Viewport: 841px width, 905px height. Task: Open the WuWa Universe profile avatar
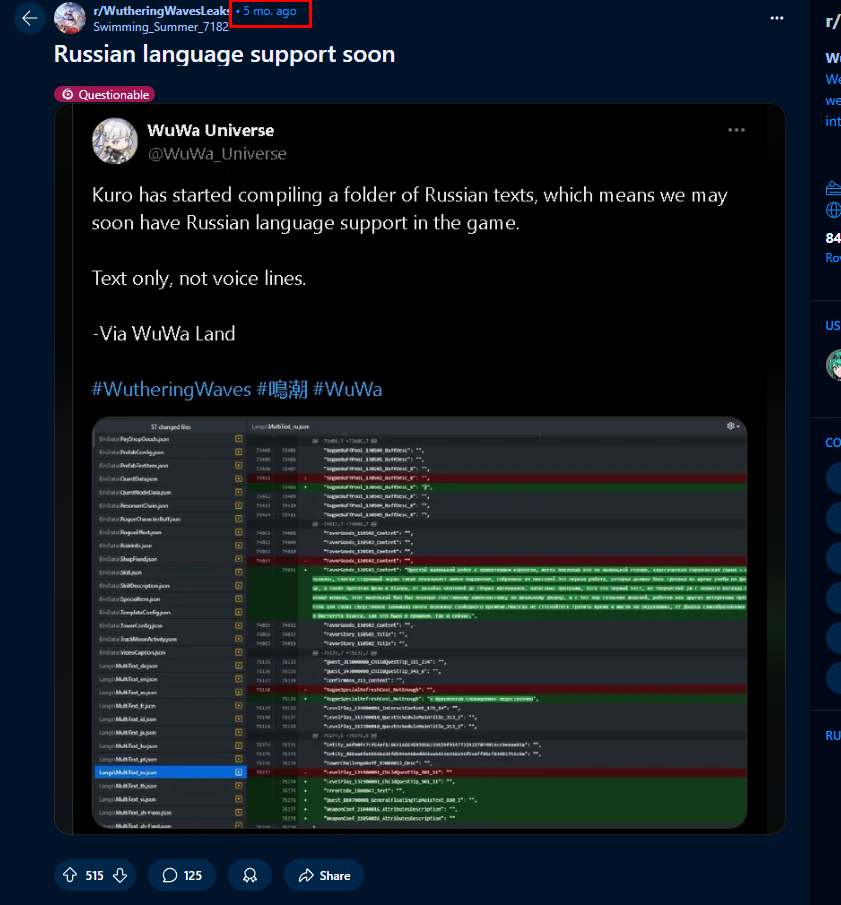tap(115, 141)
